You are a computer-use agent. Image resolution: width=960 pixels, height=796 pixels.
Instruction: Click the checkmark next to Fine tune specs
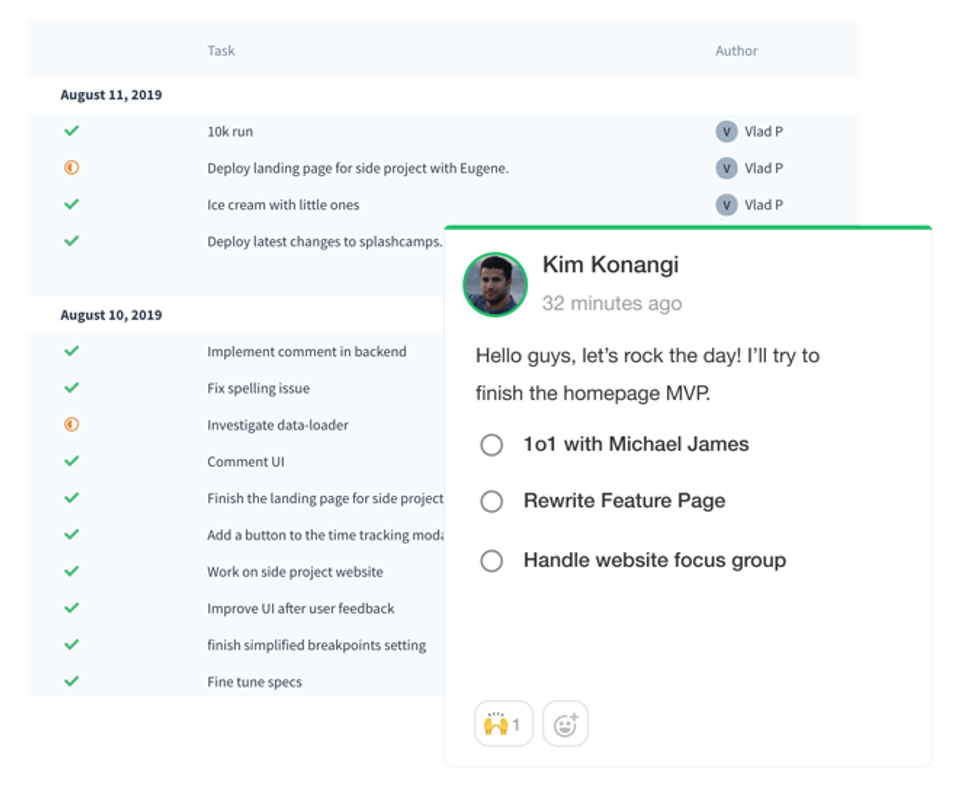(71, 681)
